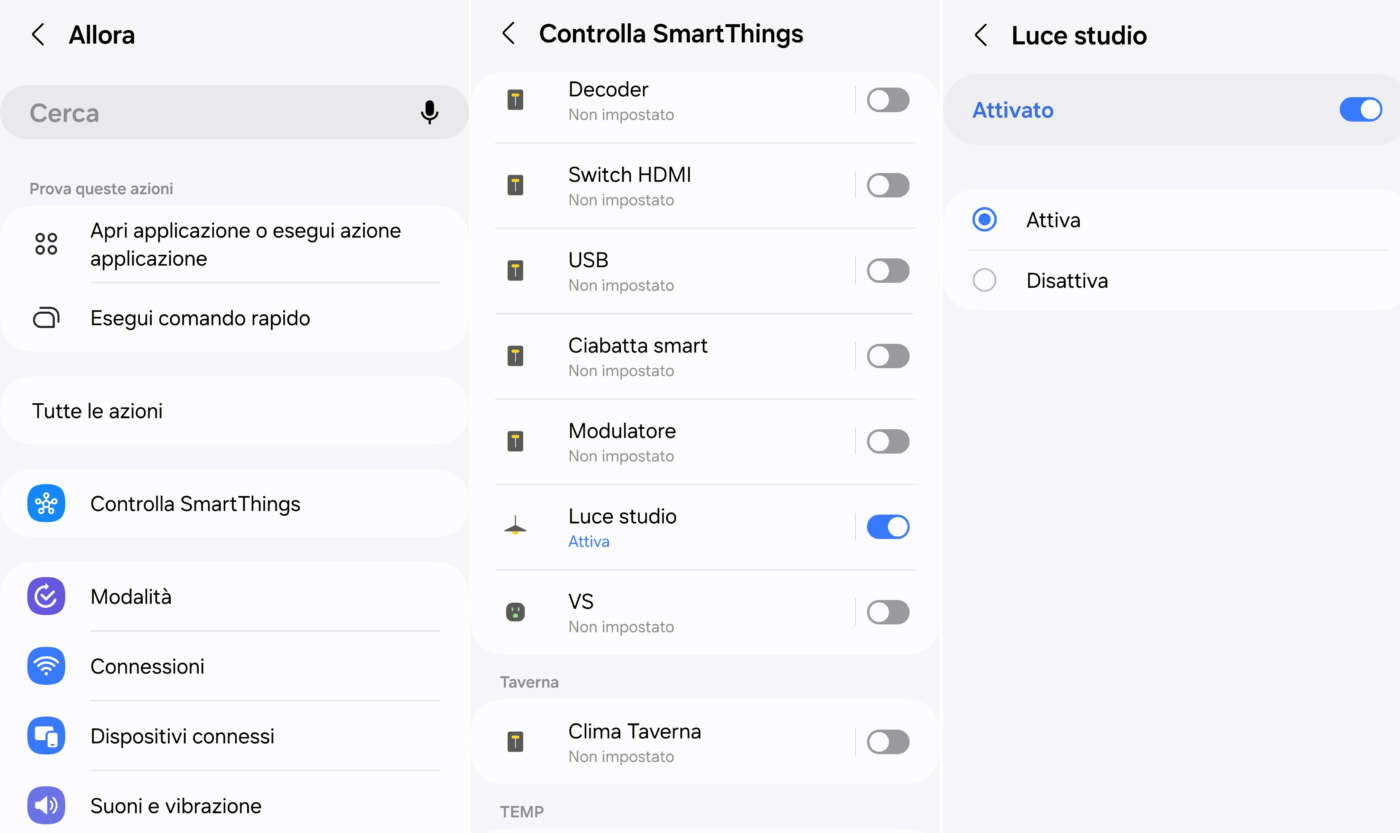Open Esegui comando rapido action
Viewport: 1400px width, 833px height.
coord(200,318)
